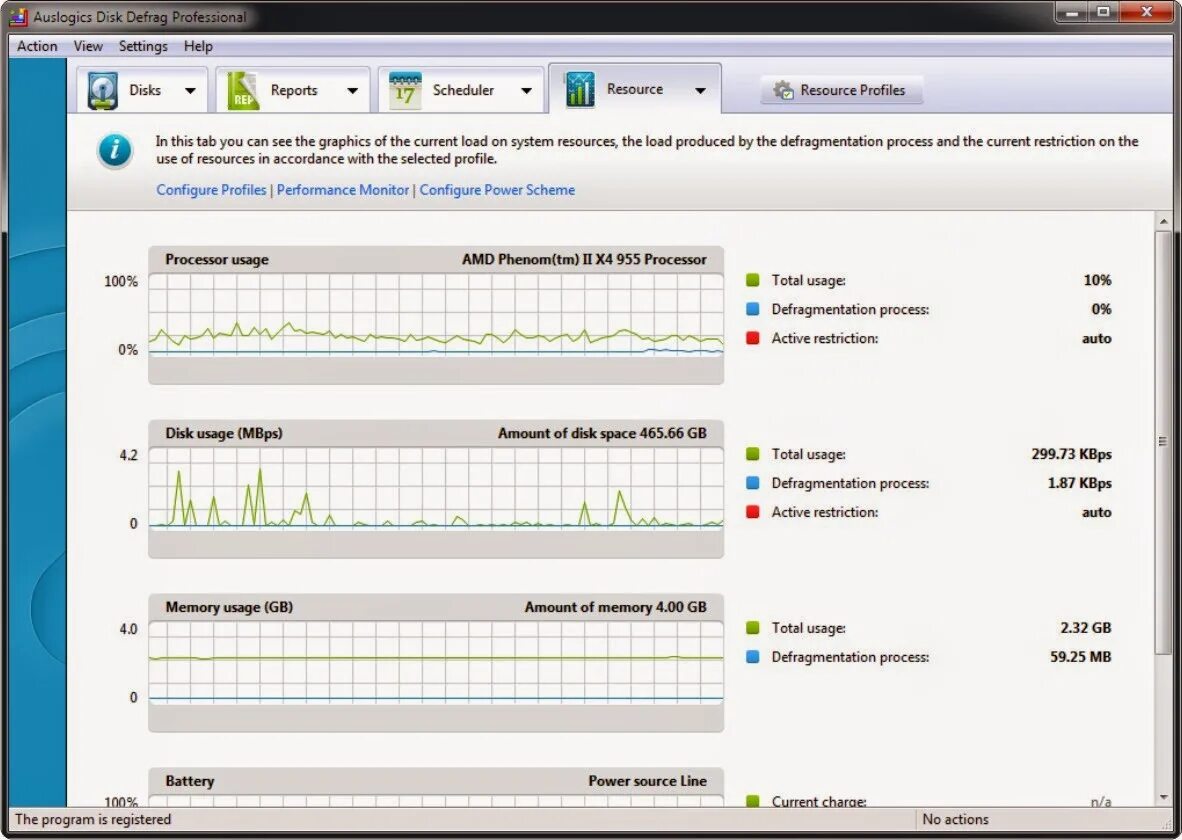Open the Performance Monitor link

pyautogui.click(x=342, y=190)
